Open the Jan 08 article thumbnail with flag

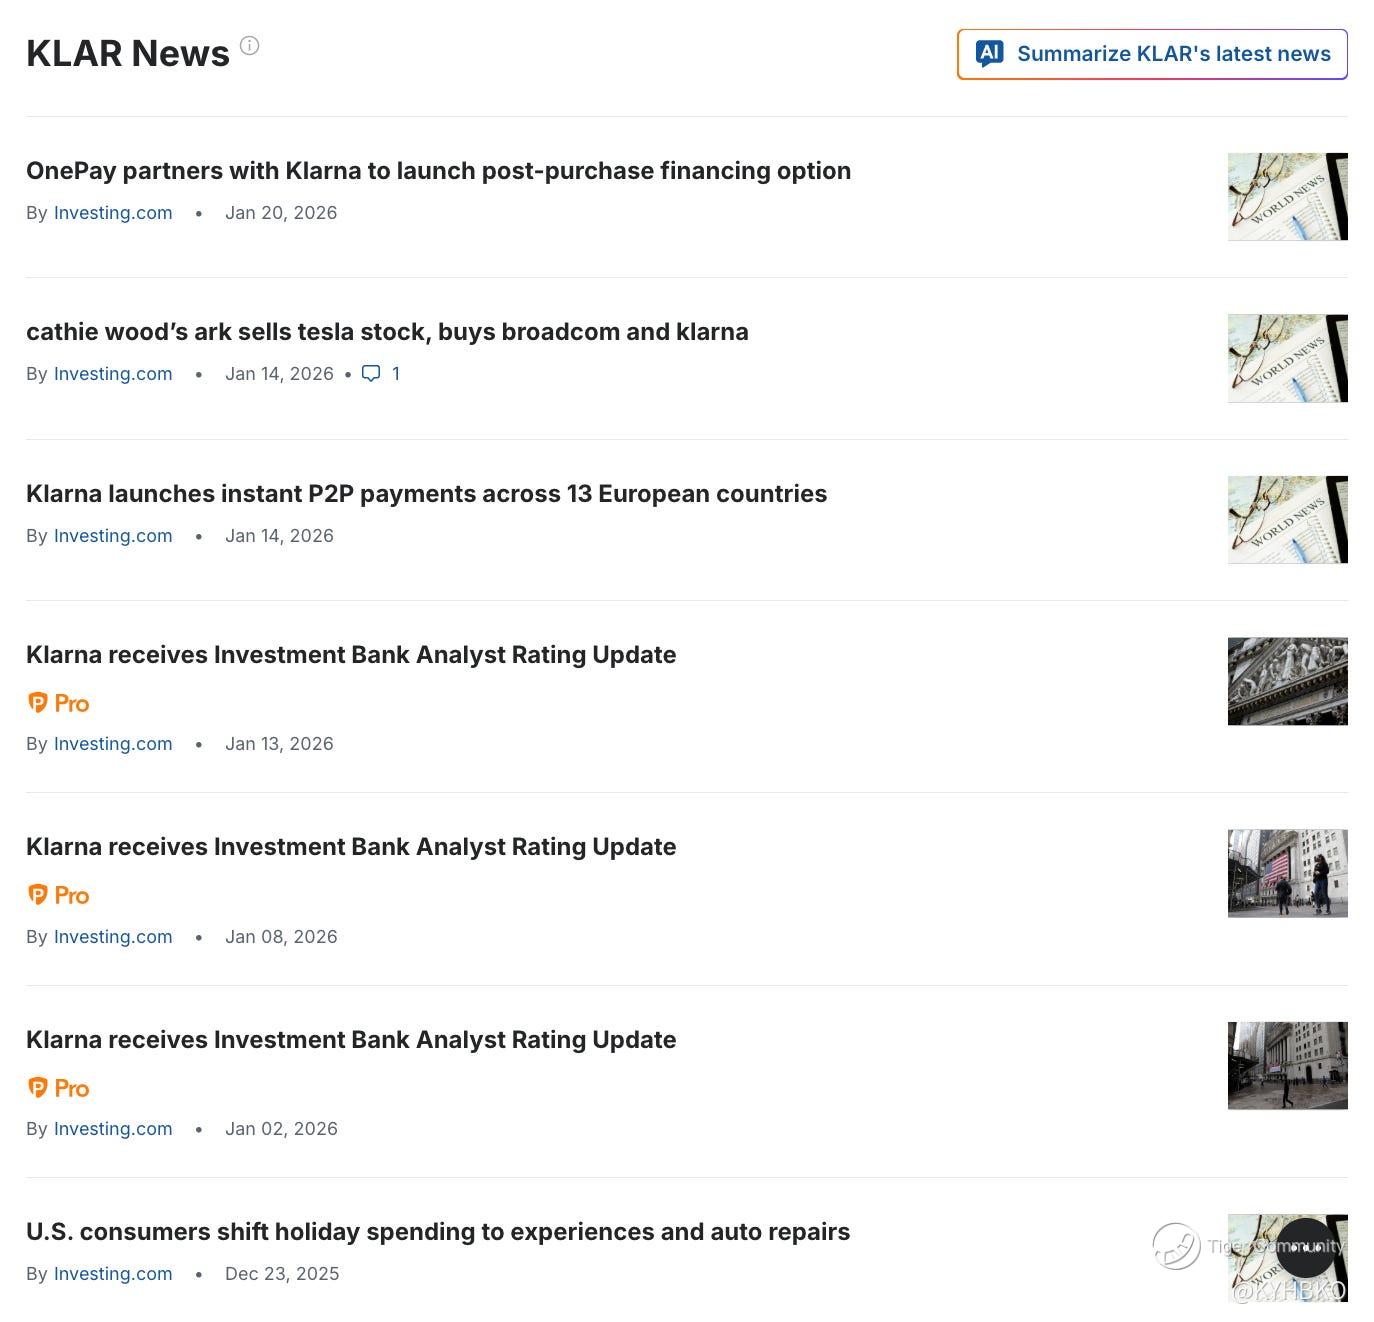coord(1288,873)
